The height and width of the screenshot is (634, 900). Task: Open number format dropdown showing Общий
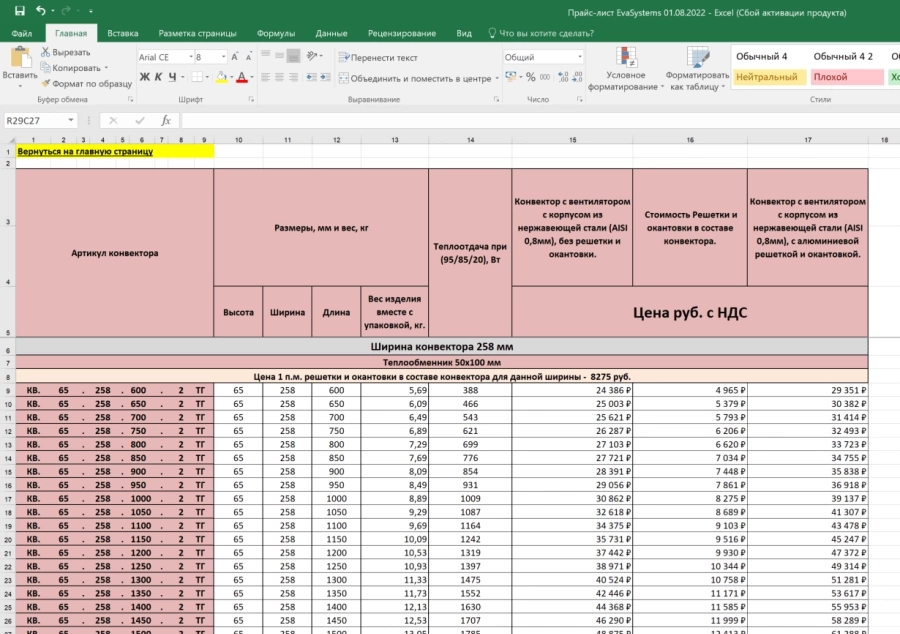tap(580, 57)
